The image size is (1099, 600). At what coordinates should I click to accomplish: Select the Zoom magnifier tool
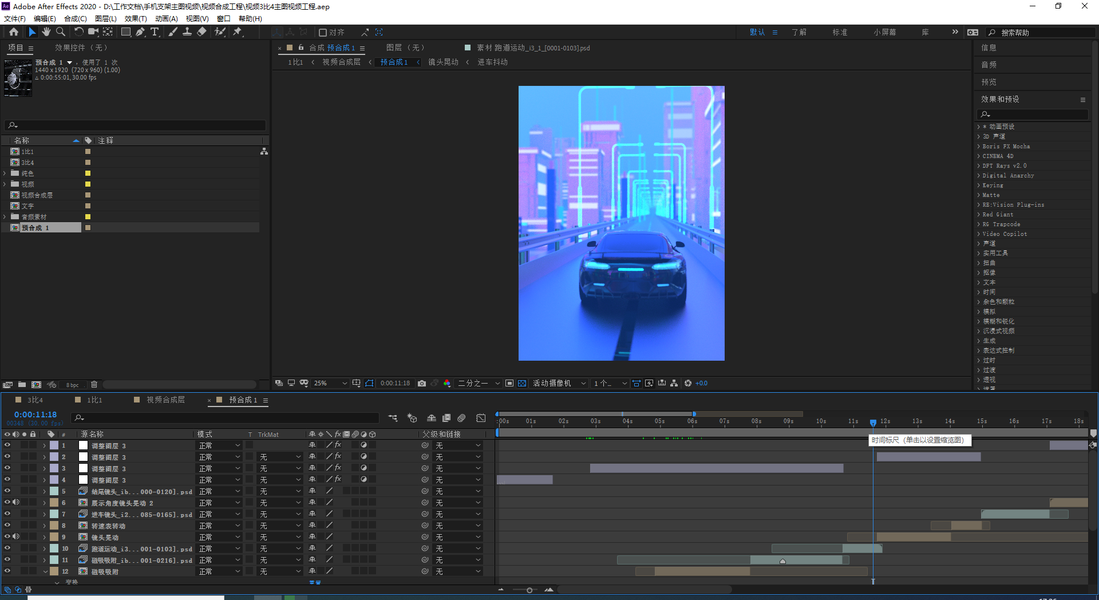pos(60,32)
